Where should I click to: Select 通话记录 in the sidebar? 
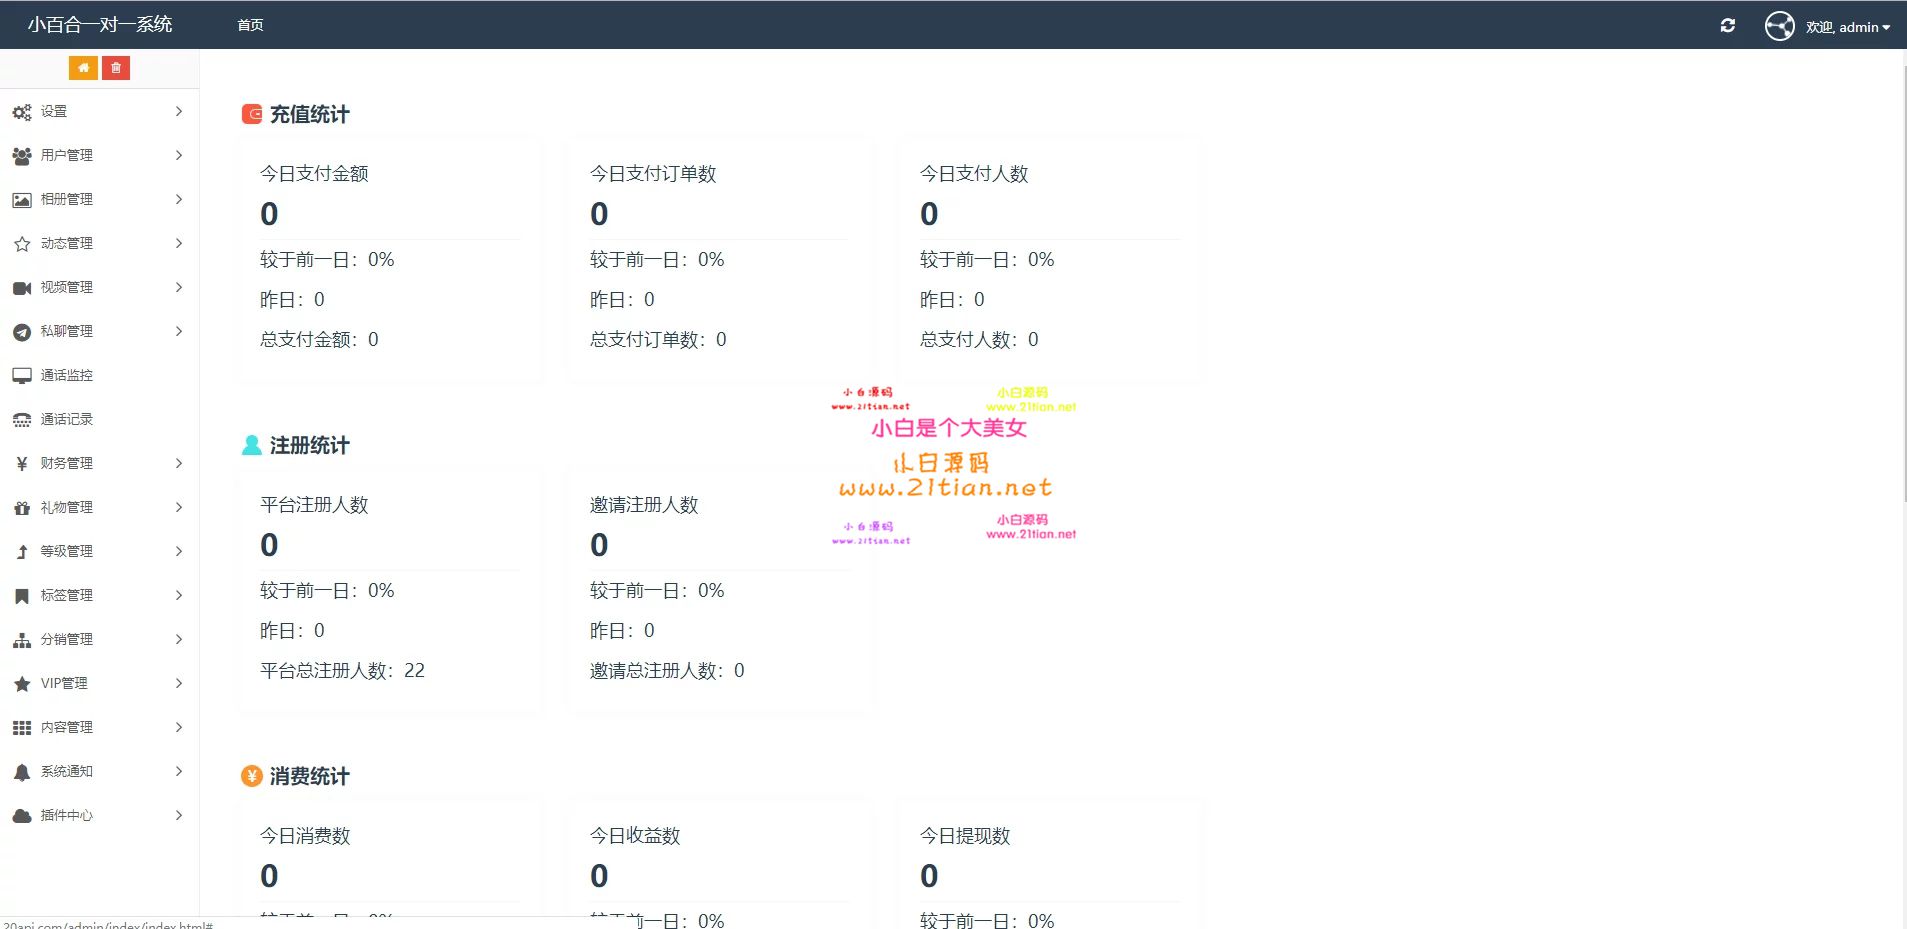point(67,419)
